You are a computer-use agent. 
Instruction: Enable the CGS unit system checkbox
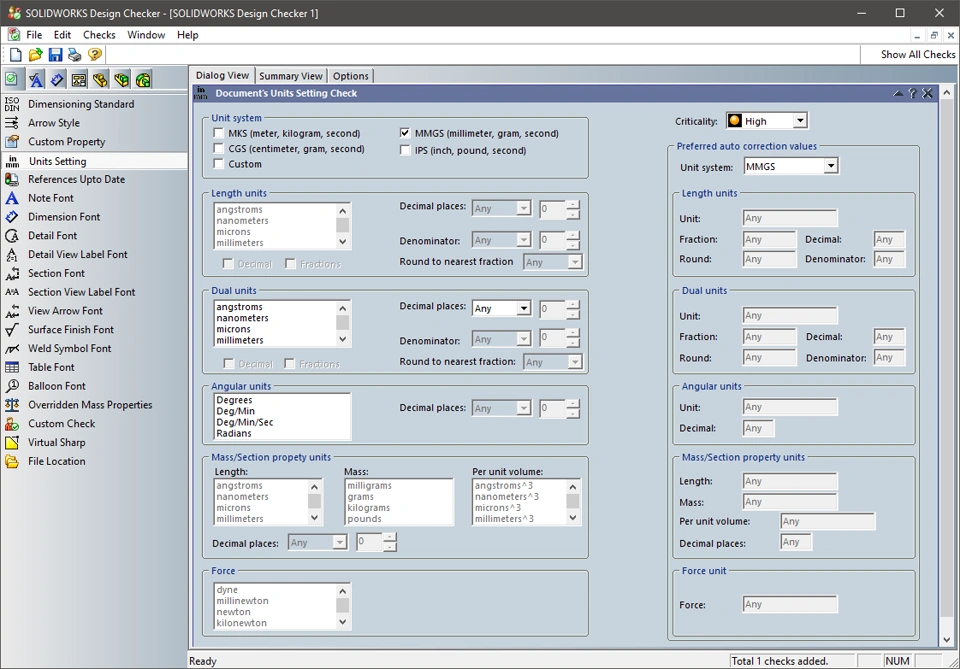click(218, 148)
